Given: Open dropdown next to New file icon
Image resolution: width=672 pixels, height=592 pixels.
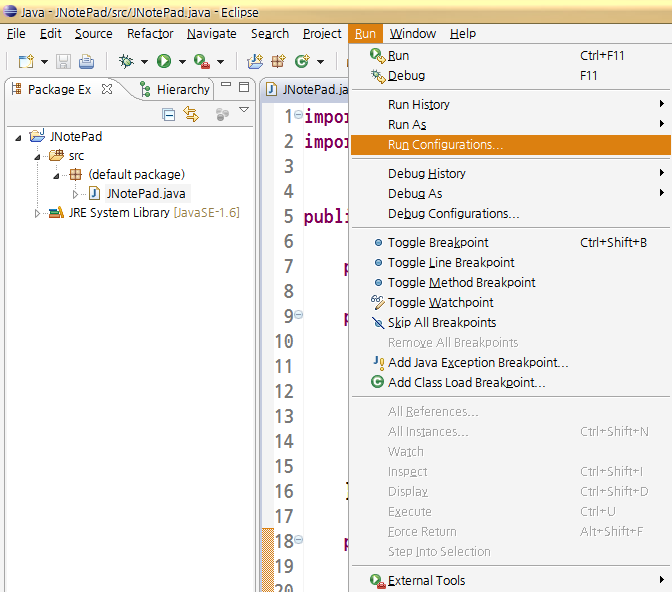Looking at the screenshot, I should (44, 62).
